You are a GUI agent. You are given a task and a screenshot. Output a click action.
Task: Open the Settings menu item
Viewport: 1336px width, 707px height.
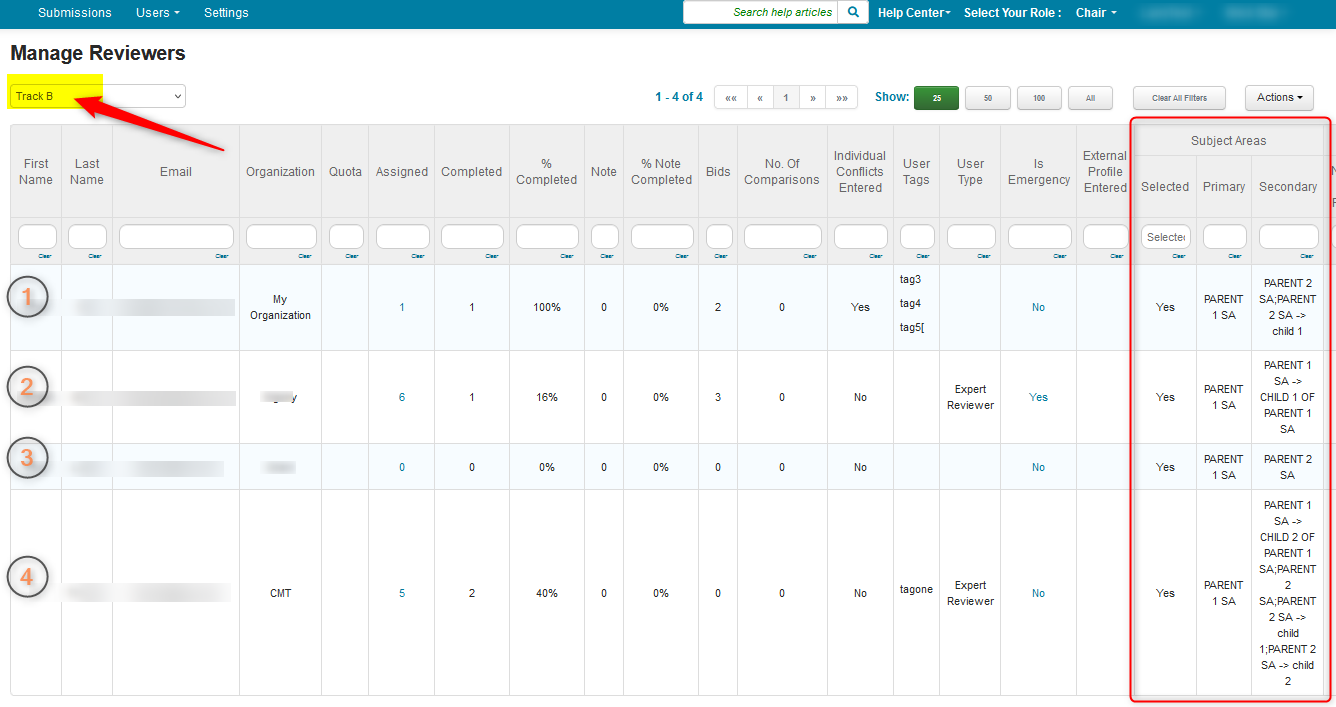226,13
